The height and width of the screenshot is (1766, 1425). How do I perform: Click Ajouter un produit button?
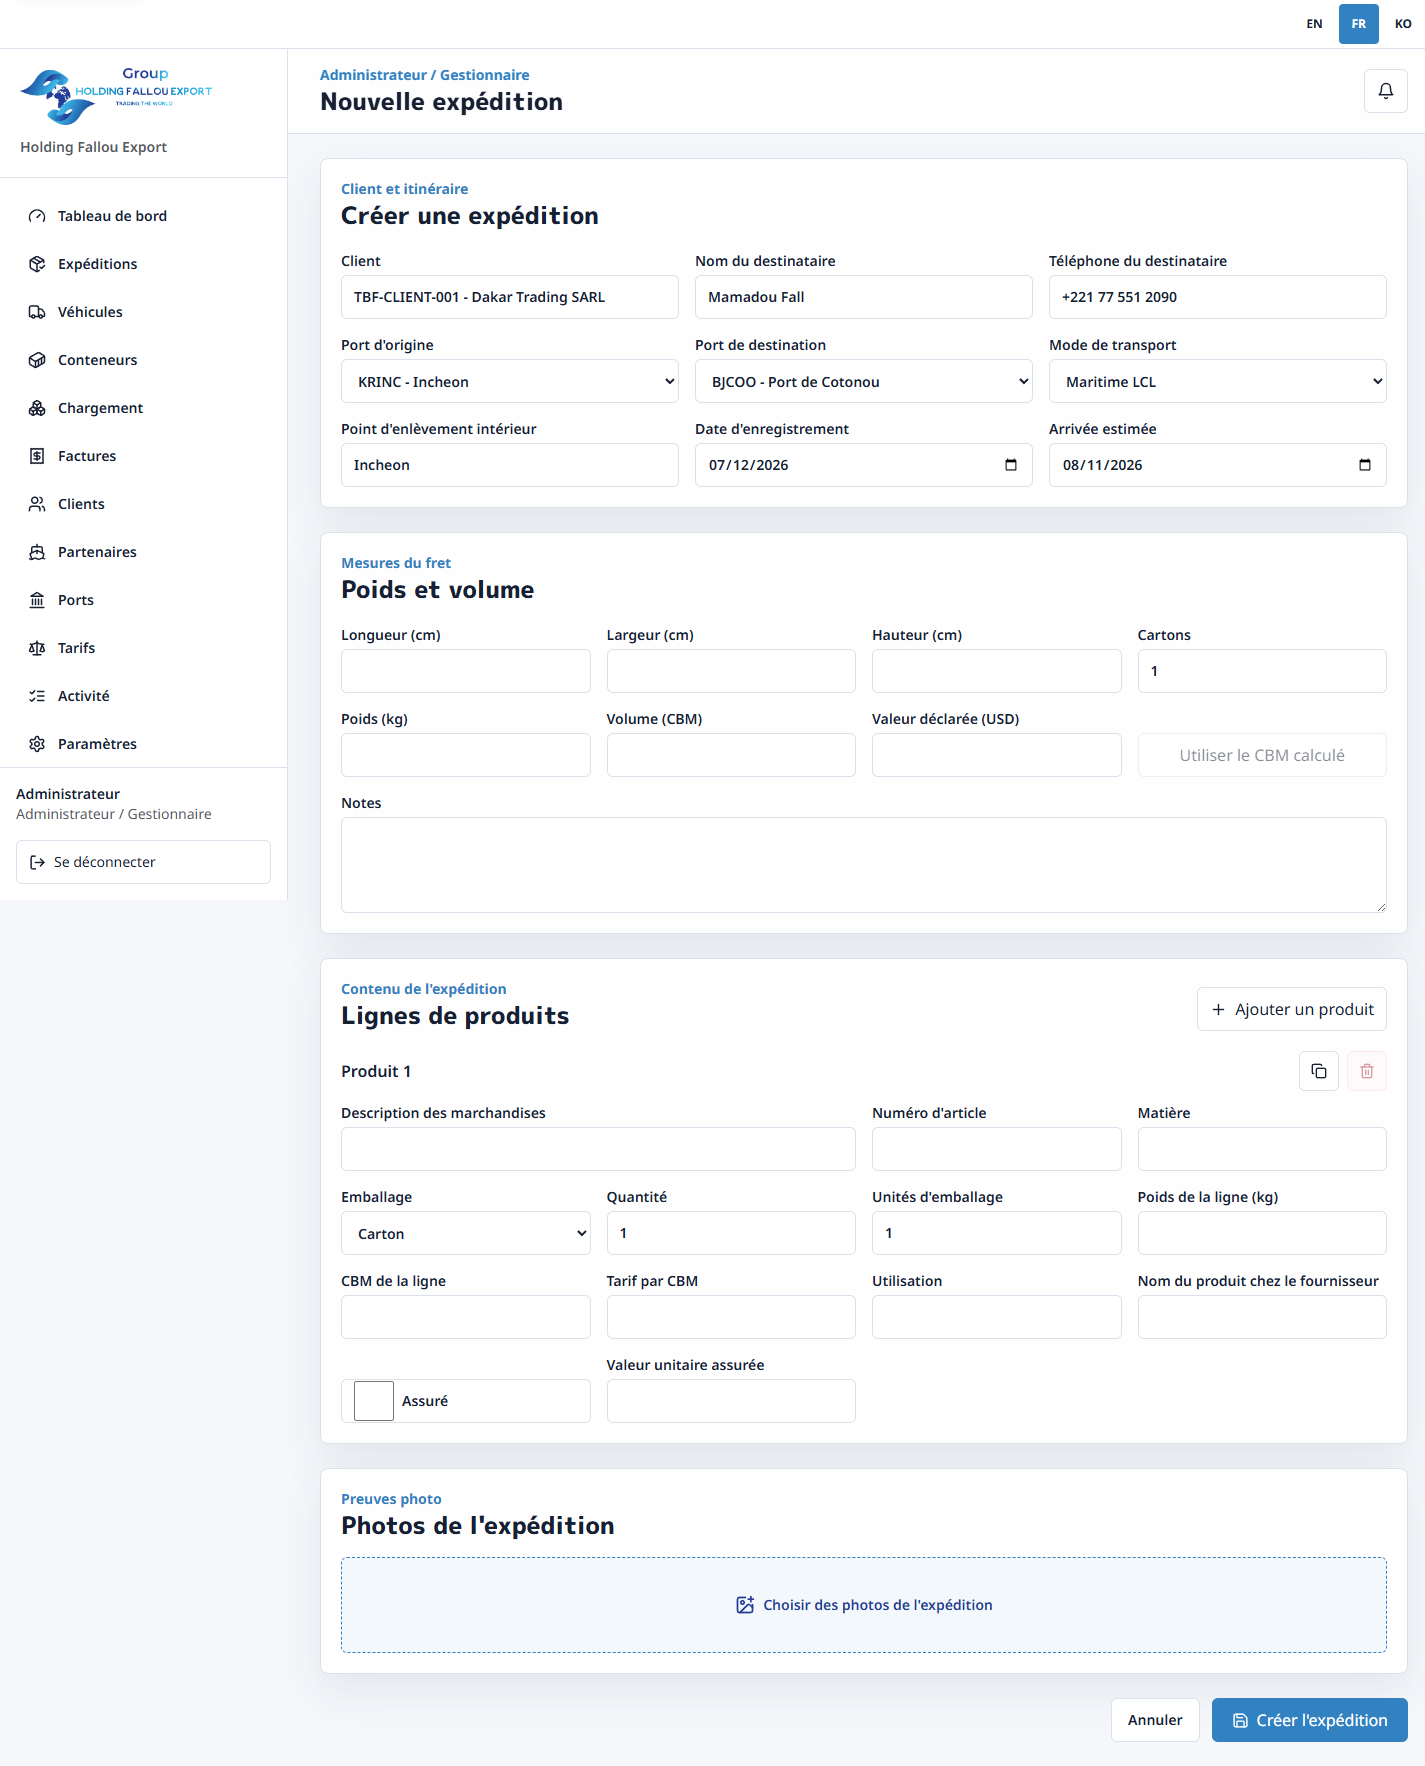click(1292, 1009)
